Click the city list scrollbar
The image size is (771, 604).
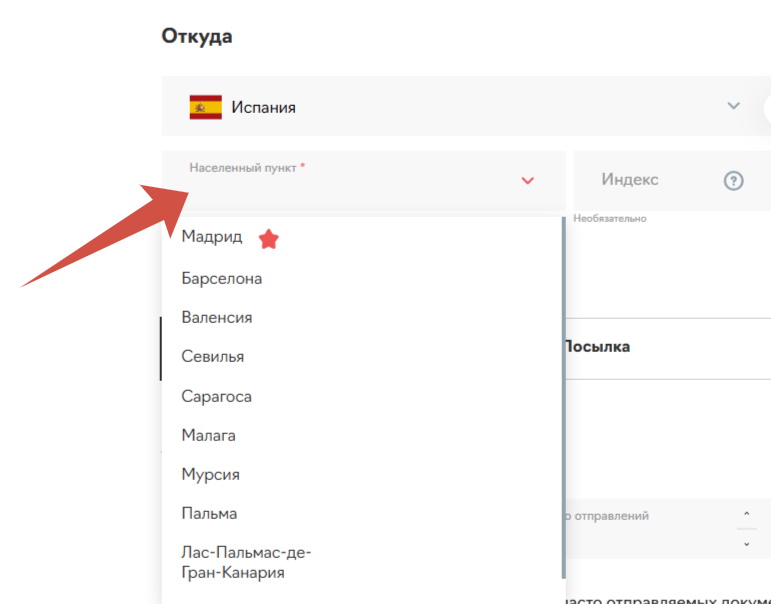(563, 400)
